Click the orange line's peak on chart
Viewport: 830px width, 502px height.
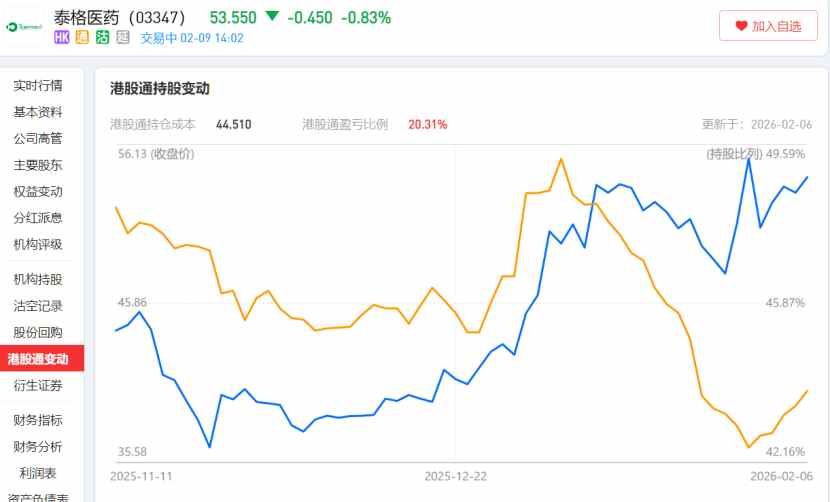(x=561, y=158)
